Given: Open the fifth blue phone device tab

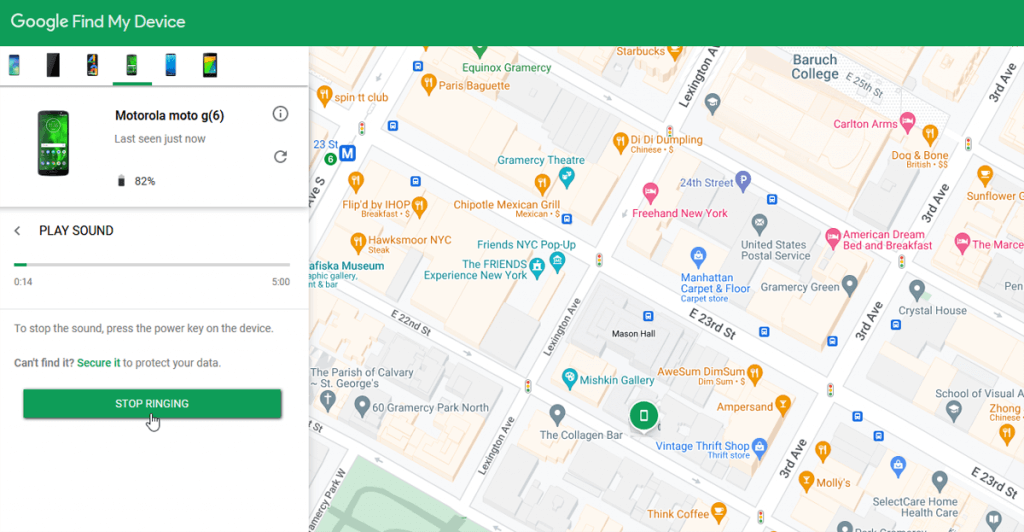Looking at the screenshot, I should coord(170,65).
